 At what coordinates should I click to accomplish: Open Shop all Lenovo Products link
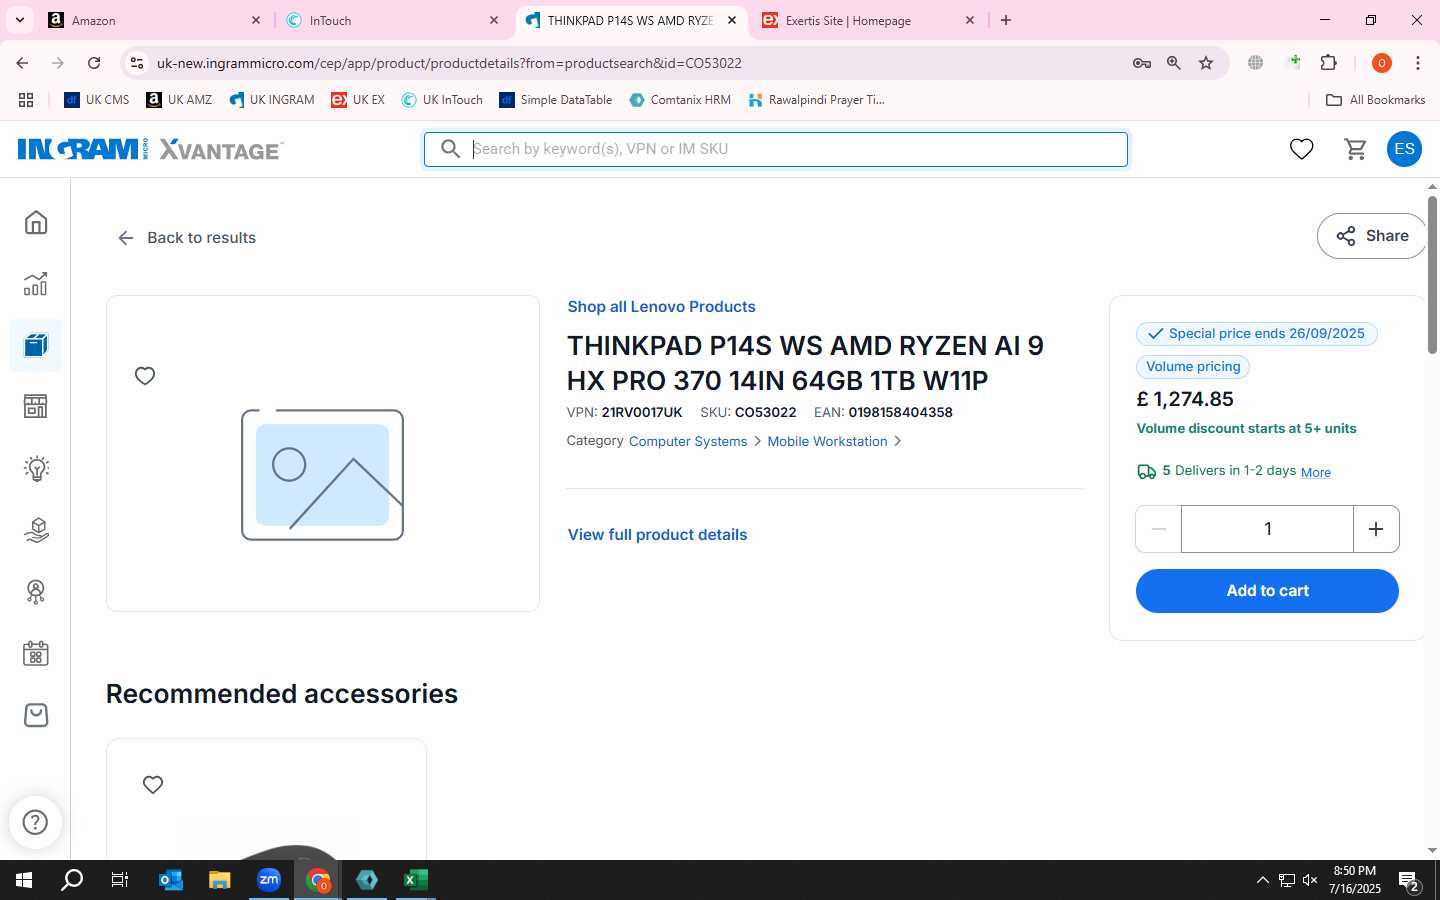point(661,307)
